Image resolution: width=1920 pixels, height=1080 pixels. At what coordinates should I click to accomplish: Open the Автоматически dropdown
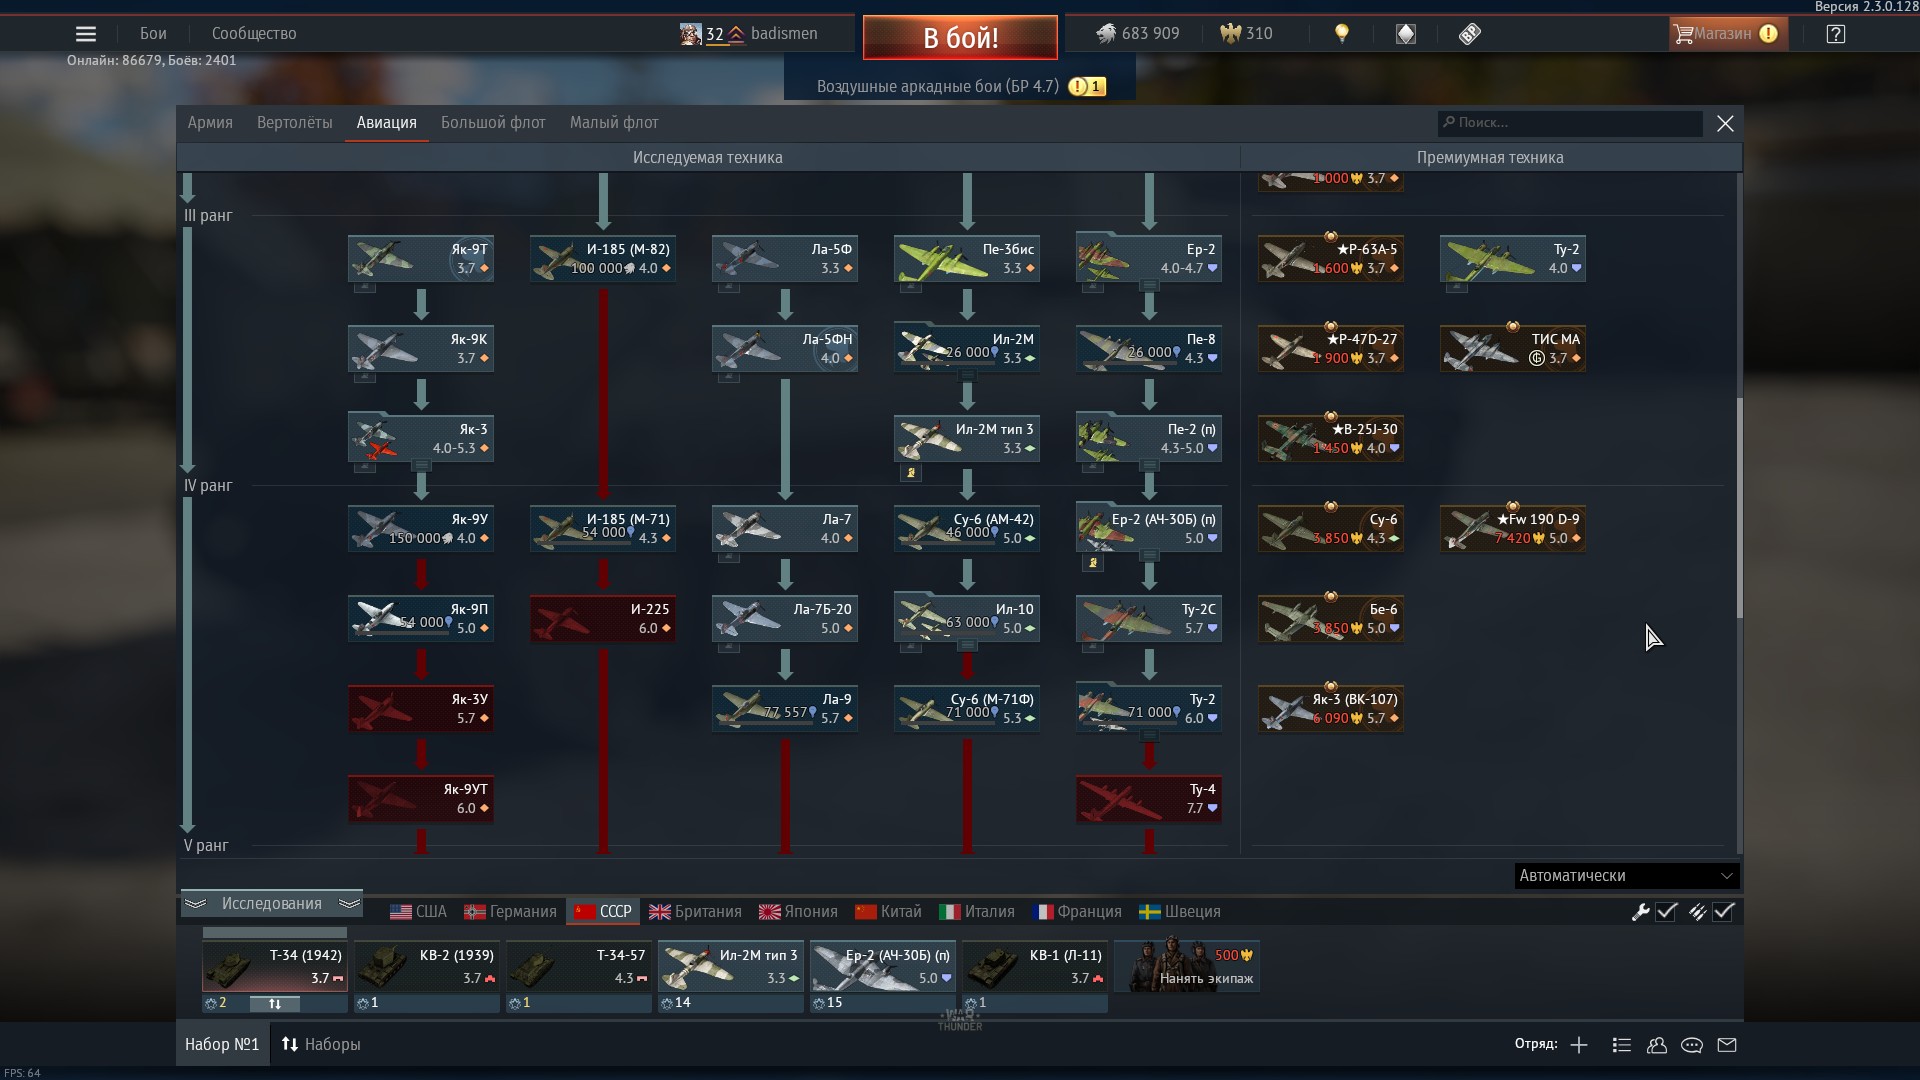(1627, 876)
